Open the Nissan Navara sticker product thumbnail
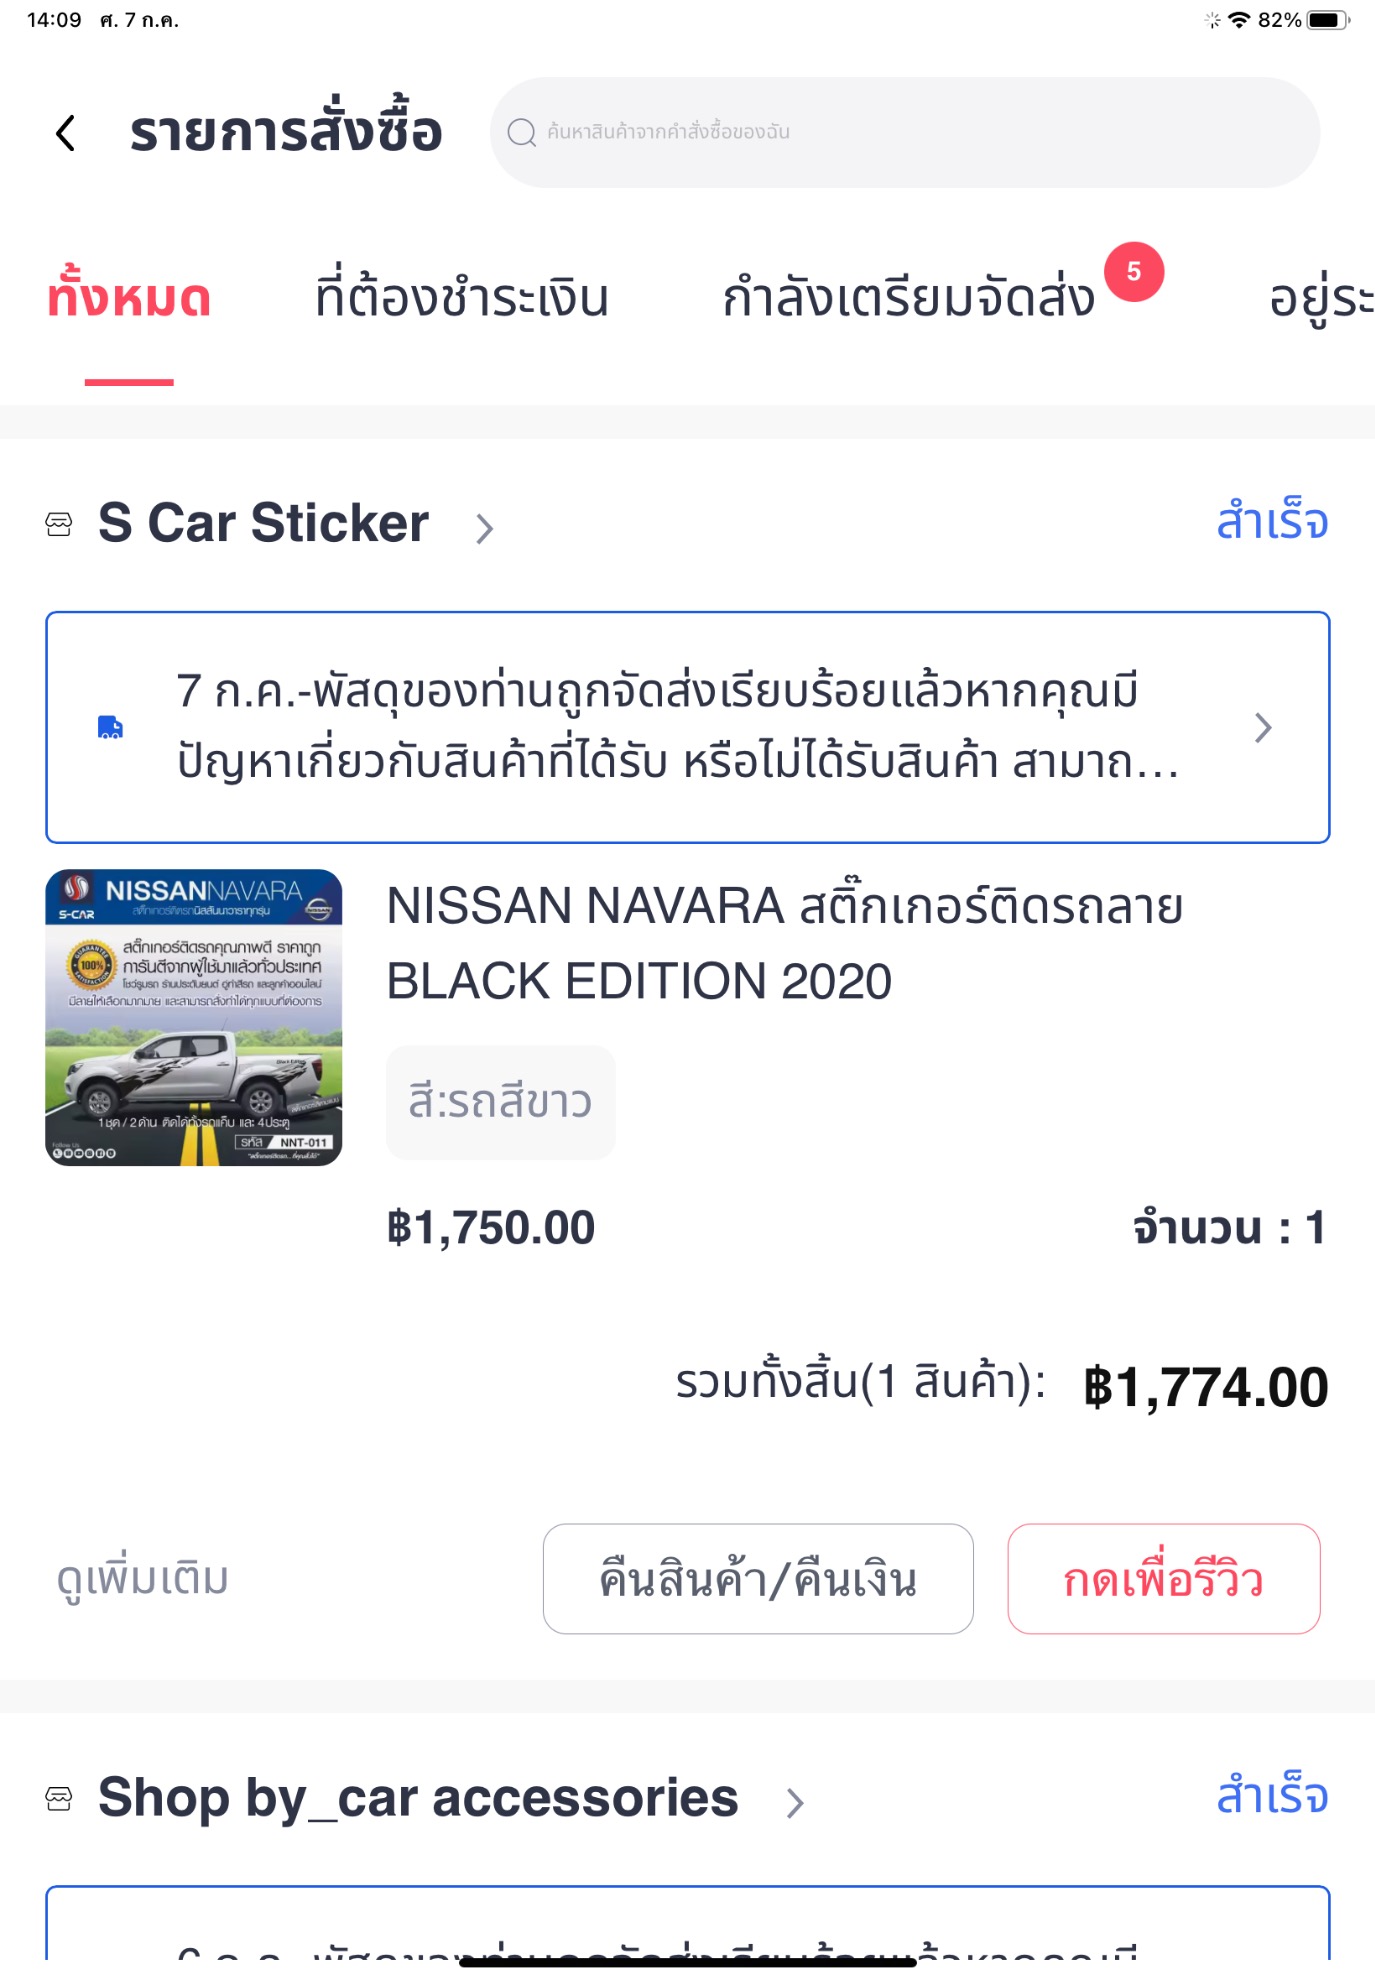This screenshot has width=1375, height=1980. click(194, 1017)
